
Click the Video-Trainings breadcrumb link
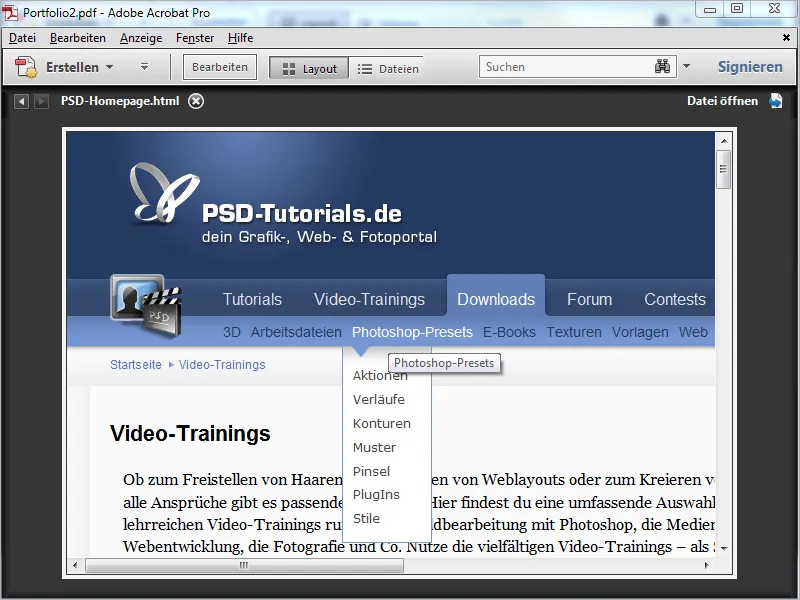pyautogui.click(x=222, y=365)
